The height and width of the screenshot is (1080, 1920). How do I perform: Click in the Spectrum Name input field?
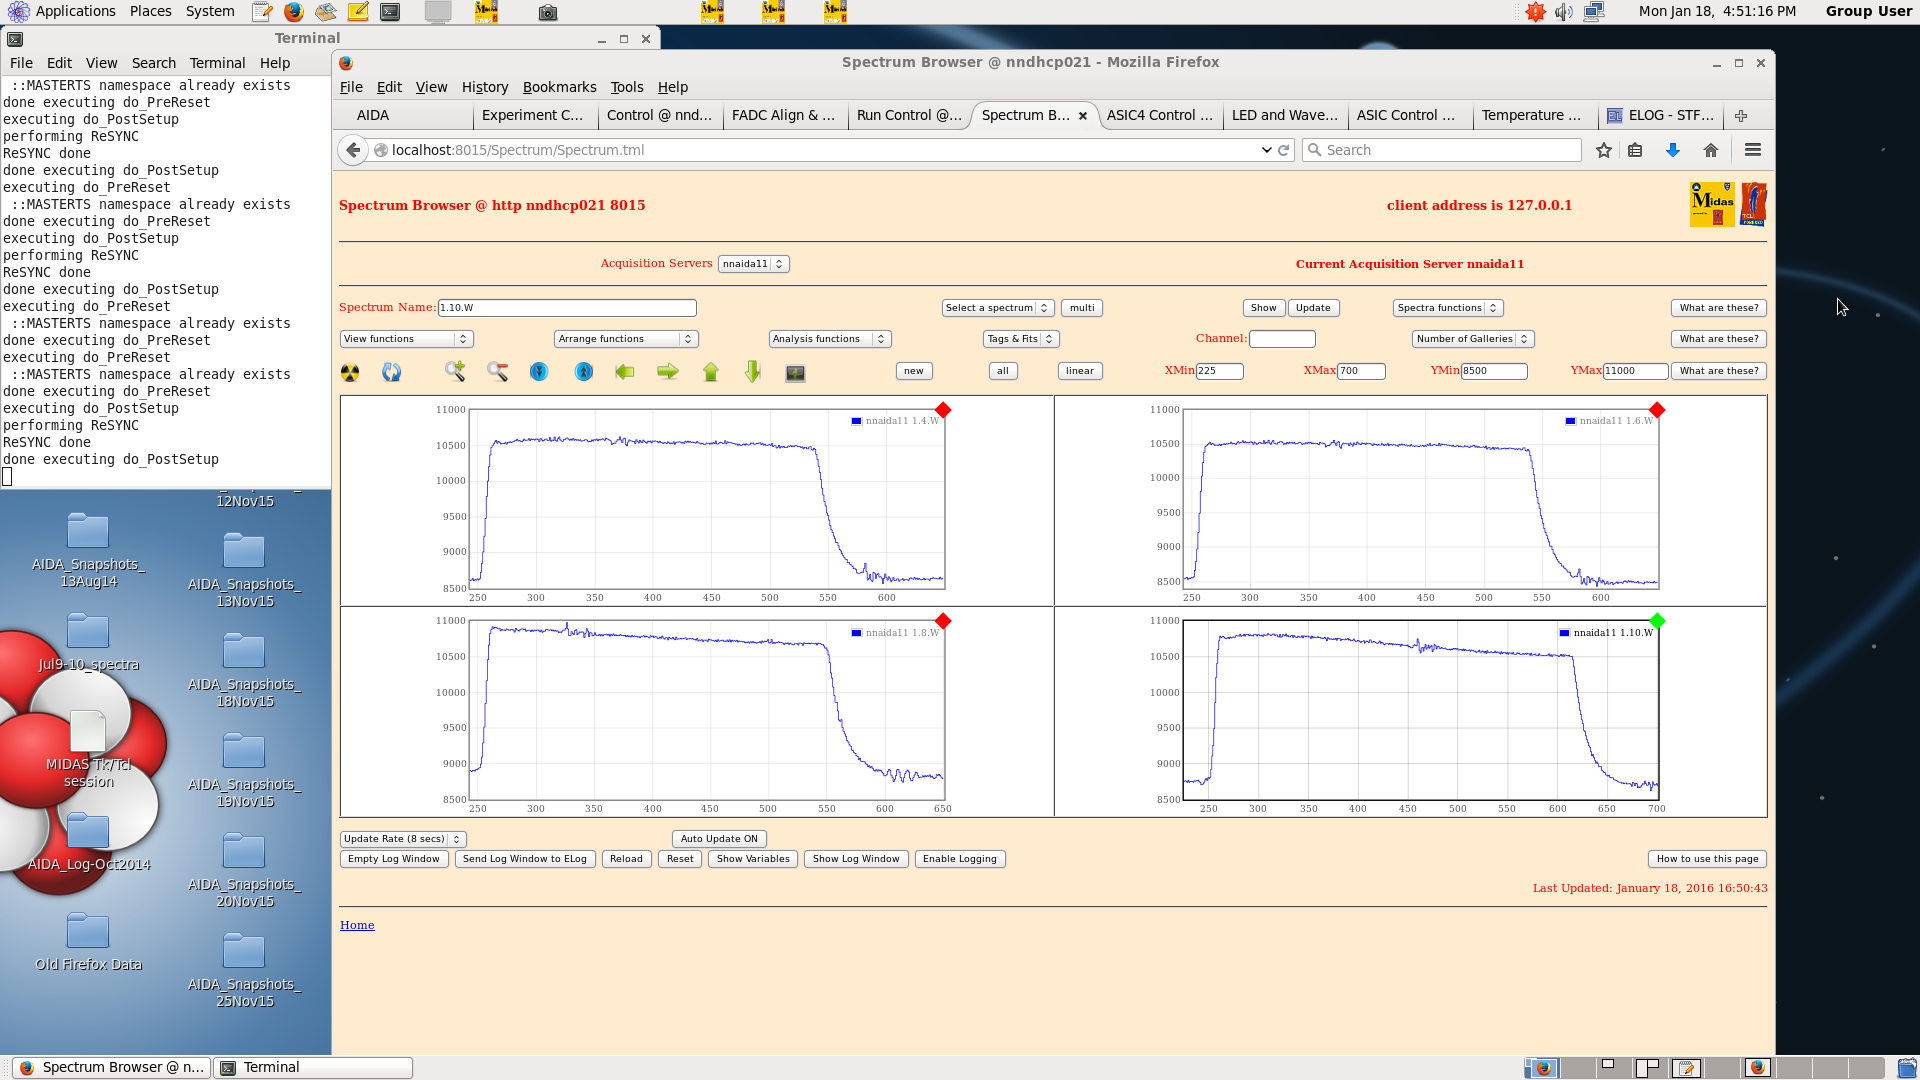(567, 308)
